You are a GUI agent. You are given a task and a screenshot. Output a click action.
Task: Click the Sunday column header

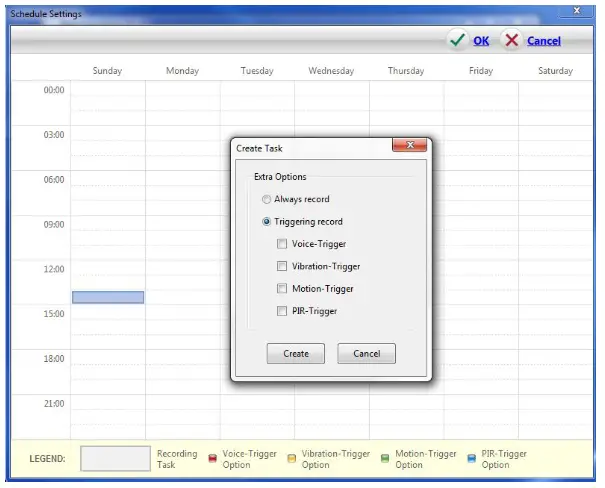click(107, 71)
